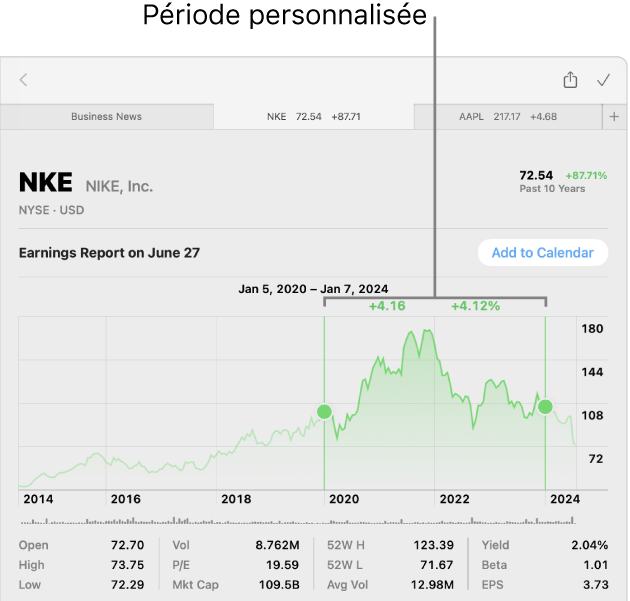The width and height of the screenshot is (630, 601).
Task: Select the right range handle near 2024
Action: tap(545, 407)
